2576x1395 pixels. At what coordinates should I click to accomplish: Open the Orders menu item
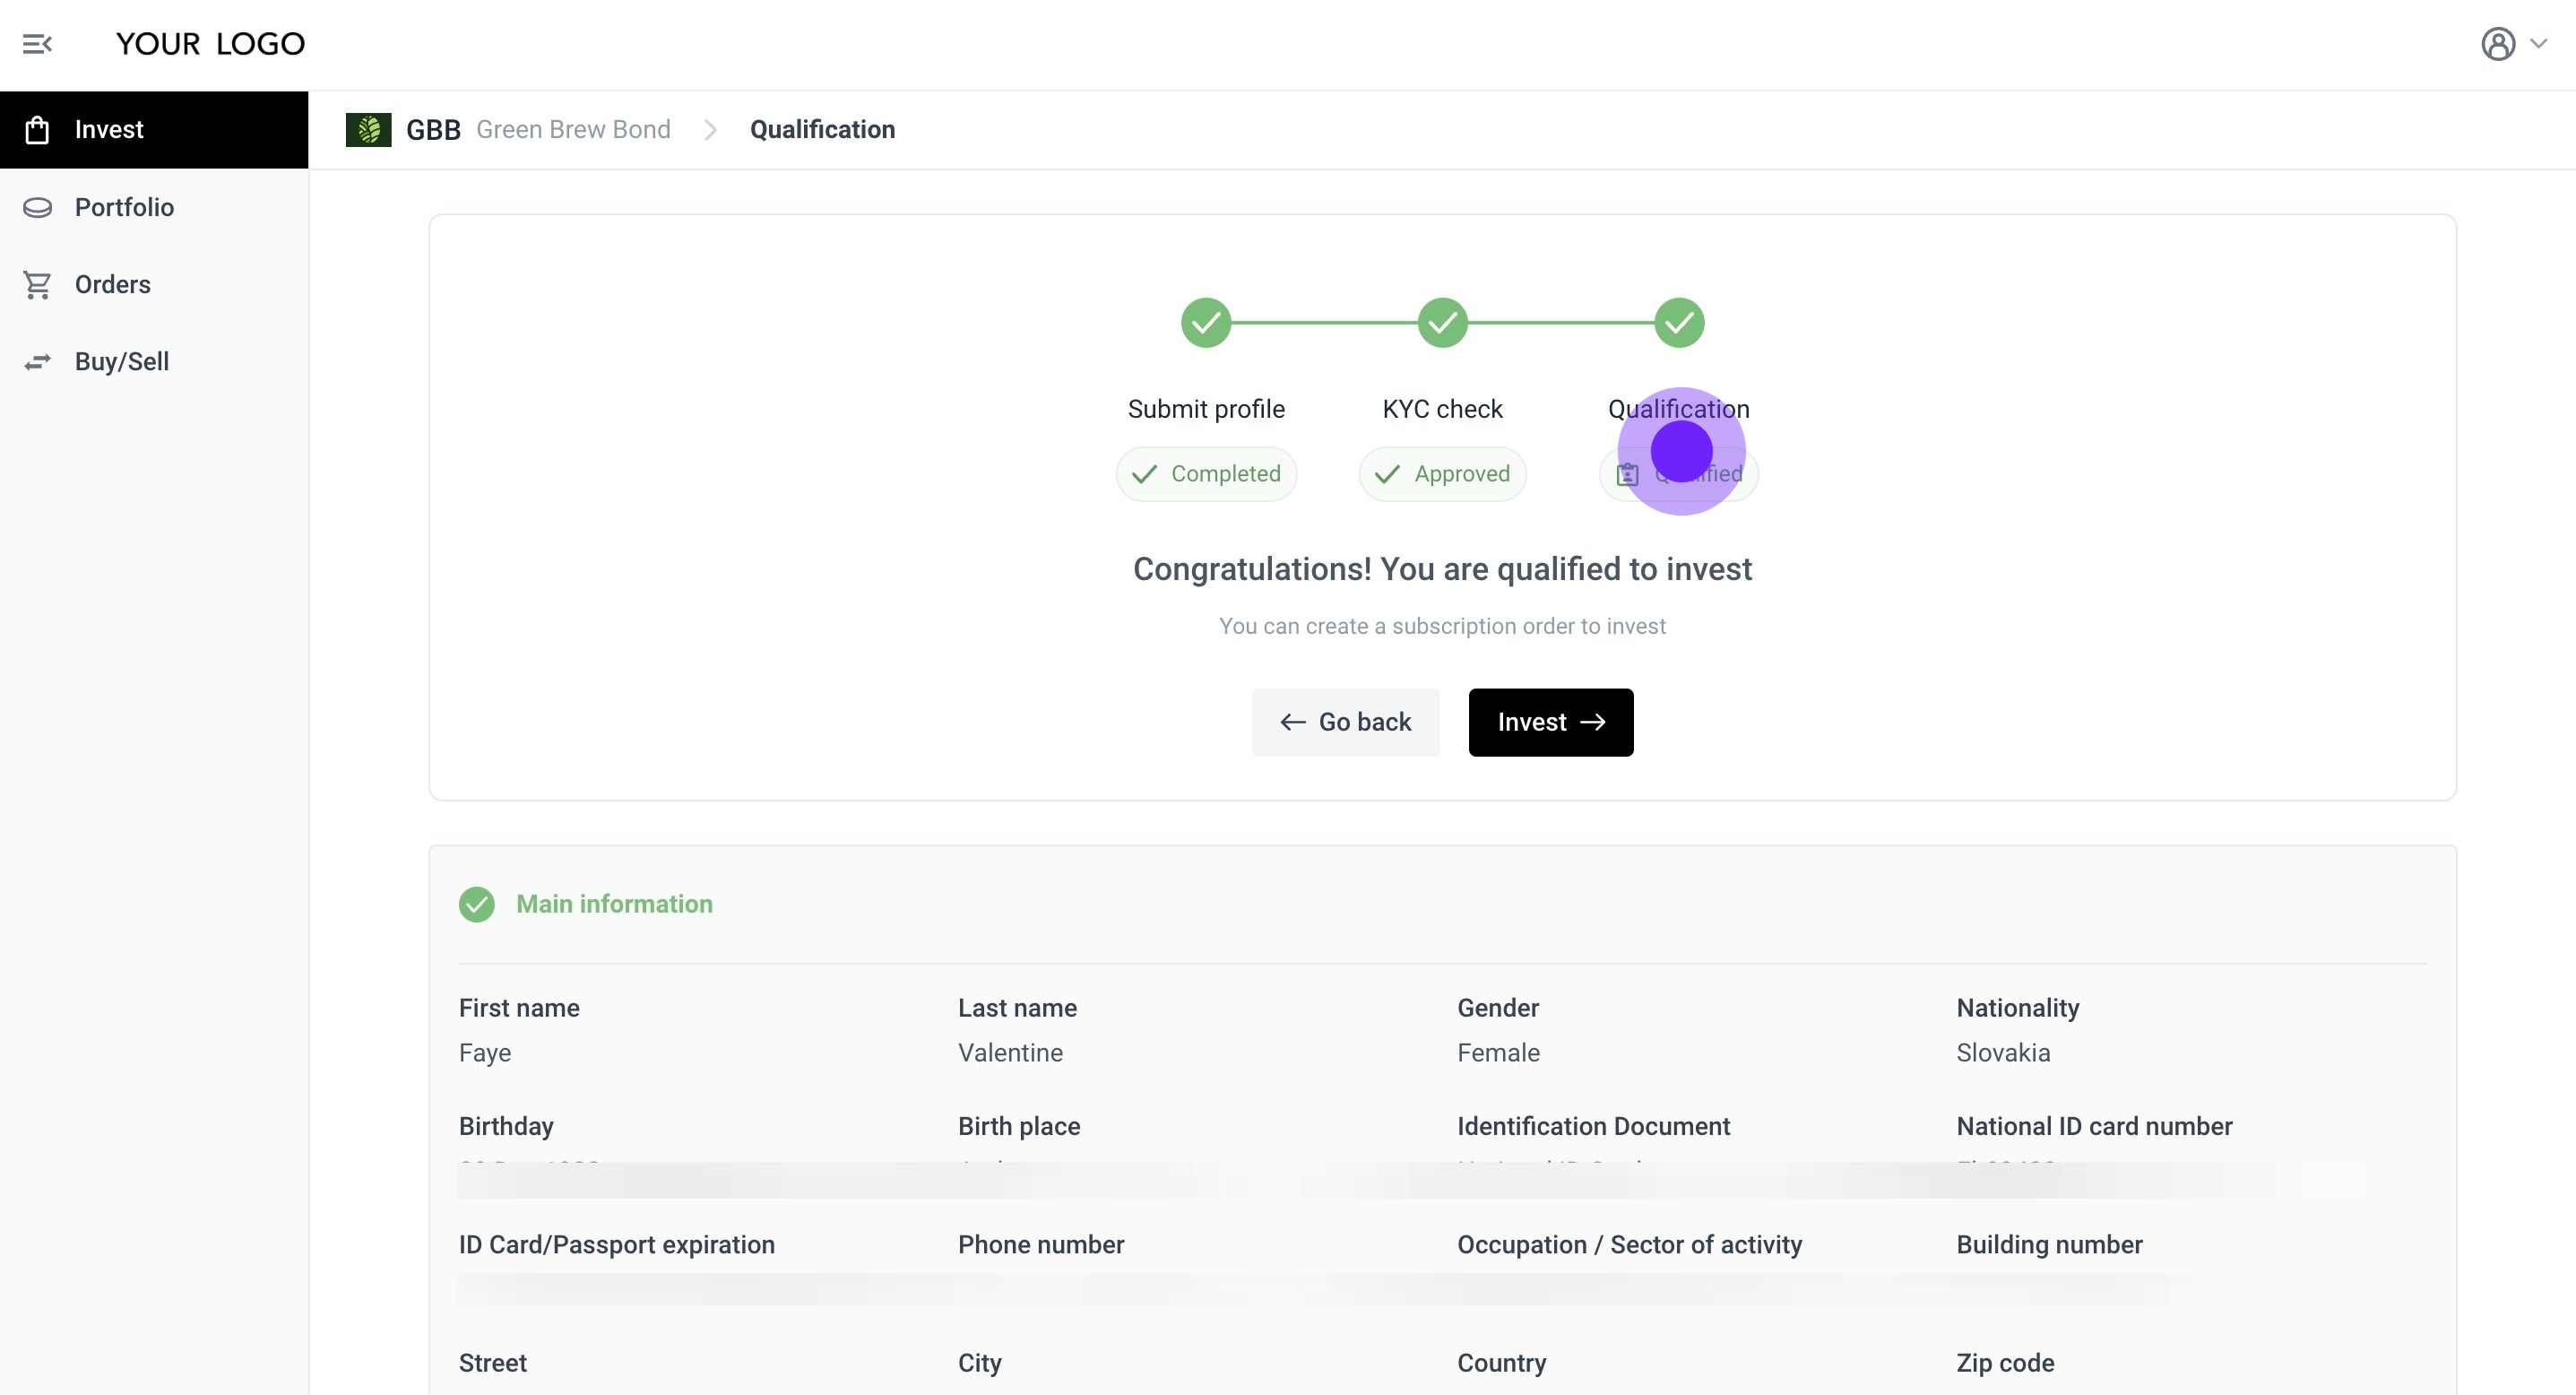click(x=112, y=285)
